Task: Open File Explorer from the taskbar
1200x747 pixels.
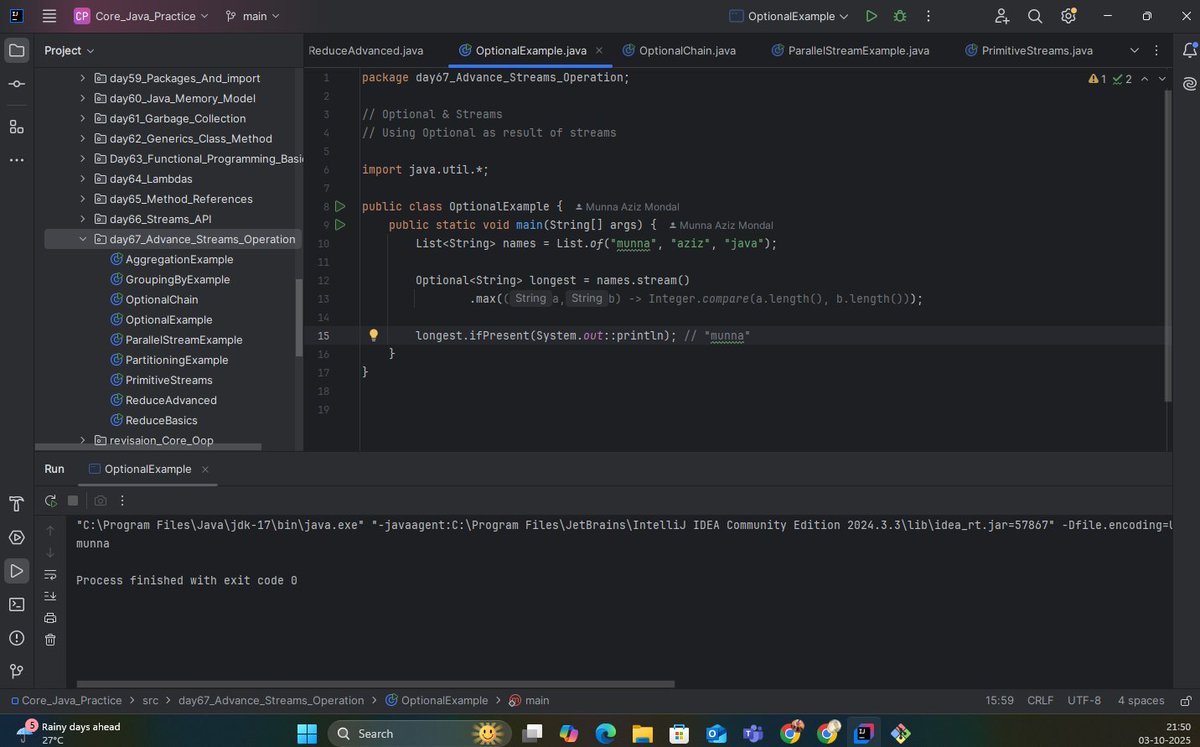Action: [x=641, y=733]
